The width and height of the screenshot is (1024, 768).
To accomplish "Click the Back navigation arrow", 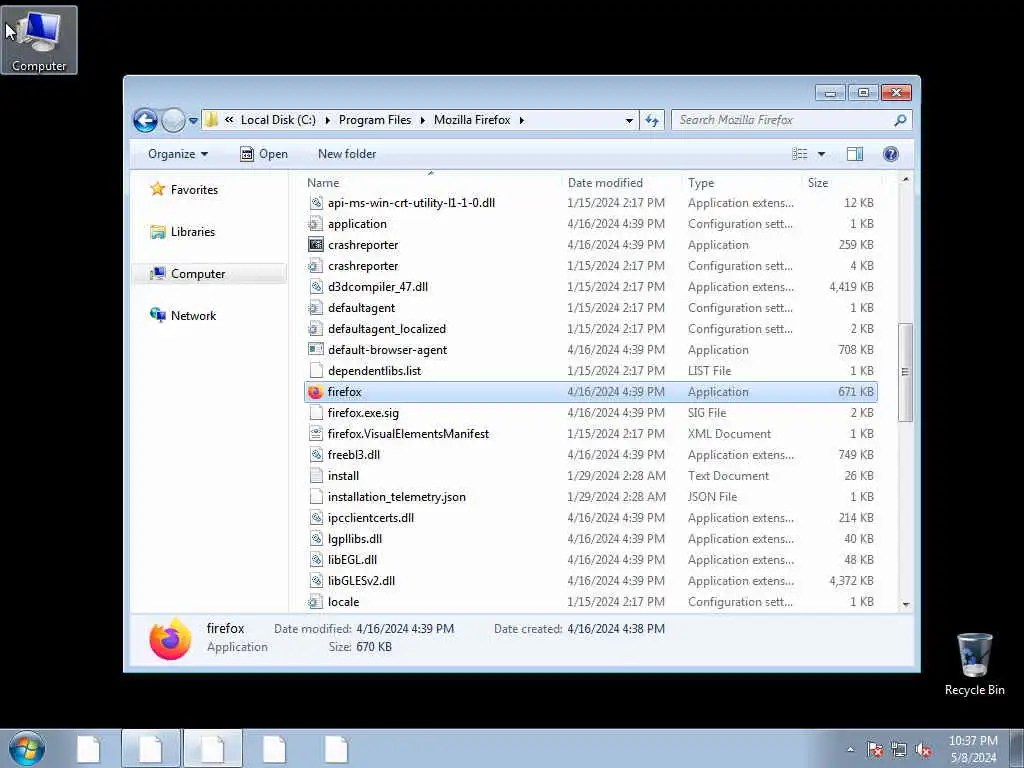I will pyautogui.click(x=145, y=120).
